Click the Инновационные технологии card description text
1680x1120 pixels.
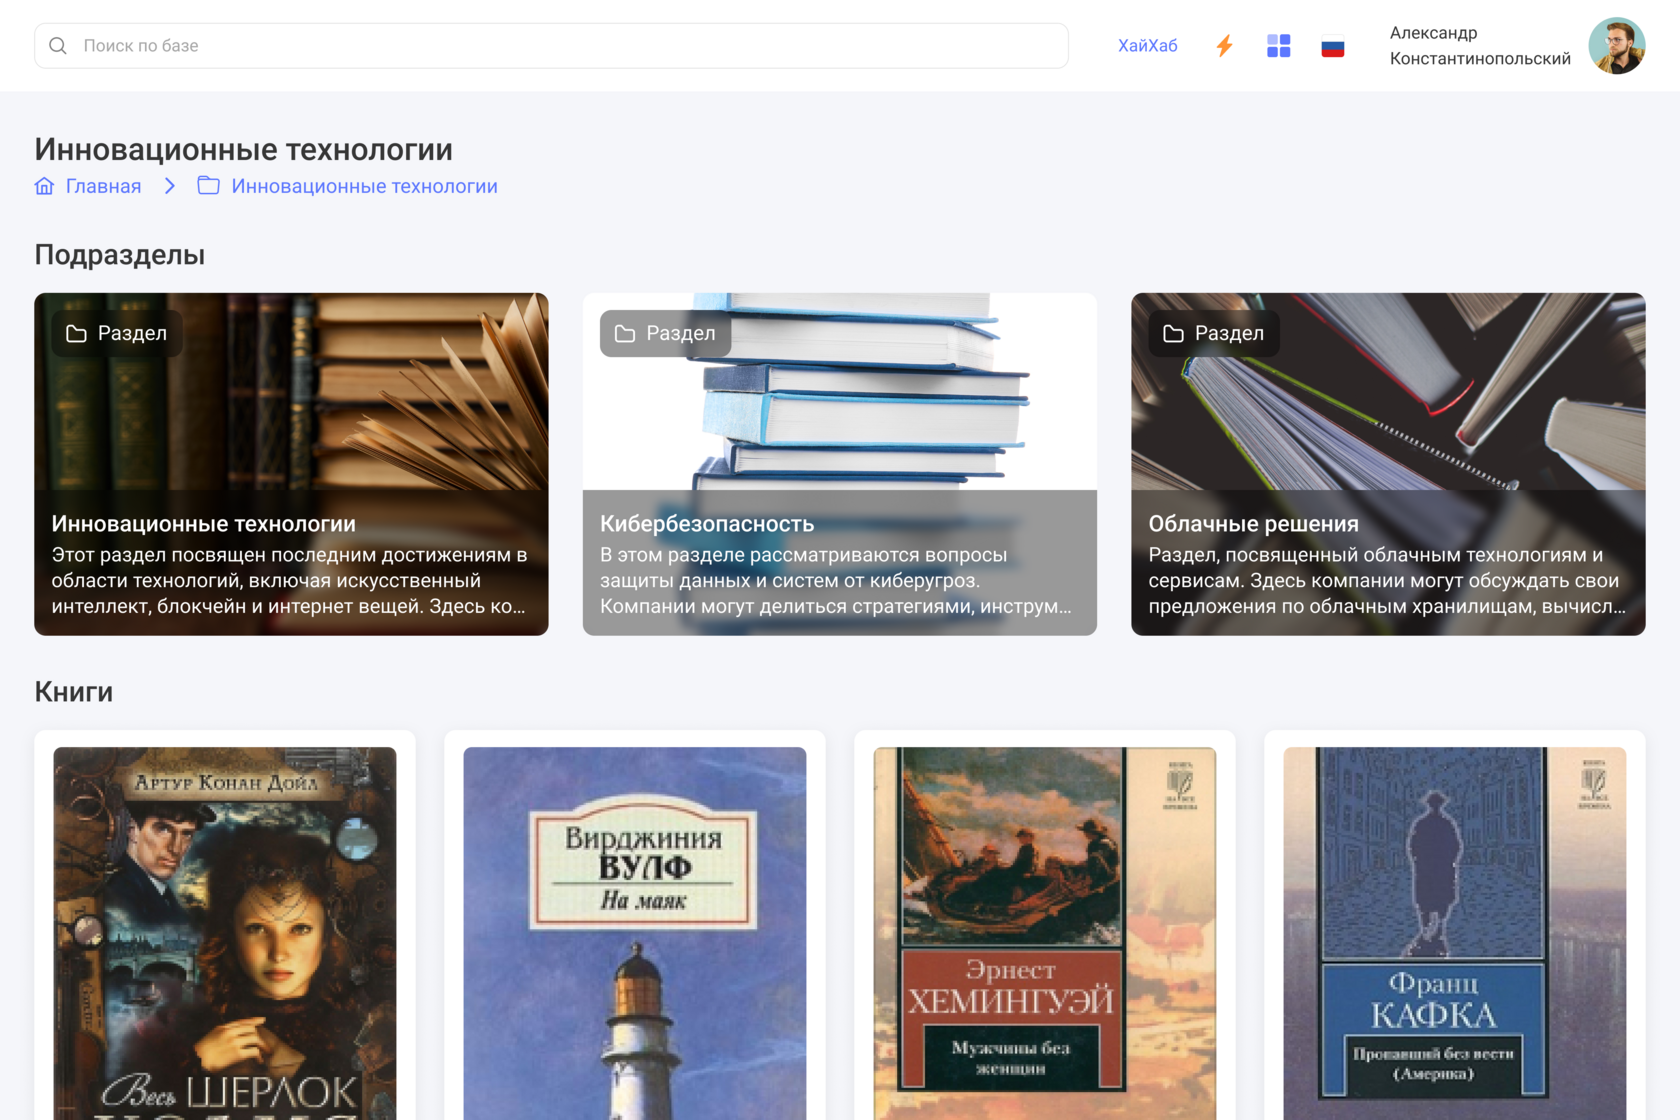290,581
